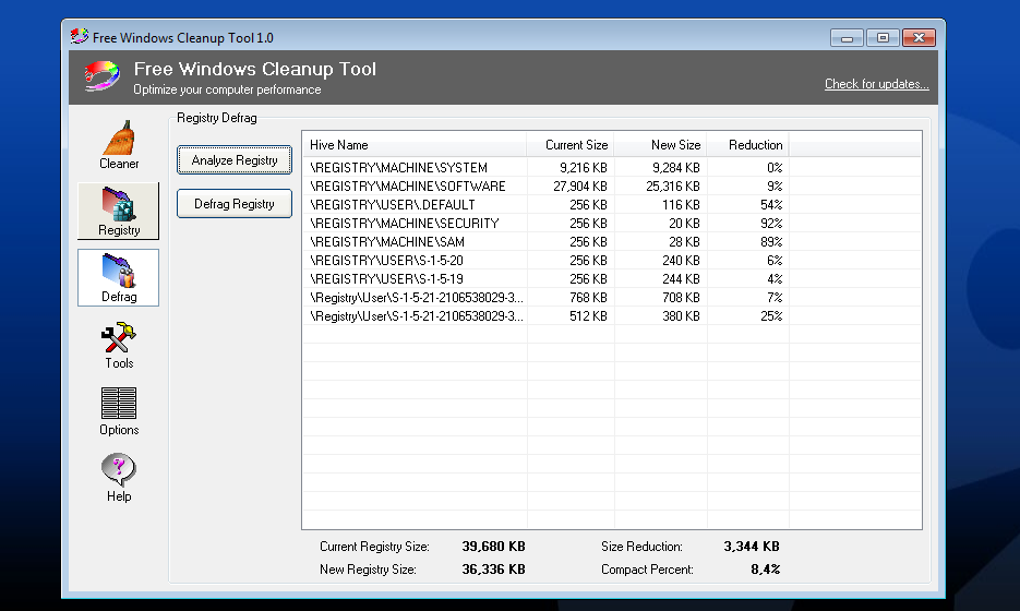Click the 708 KB new size cell
Screen dimensions: 1020x611
pyautogui.click(x=680, y=297)
